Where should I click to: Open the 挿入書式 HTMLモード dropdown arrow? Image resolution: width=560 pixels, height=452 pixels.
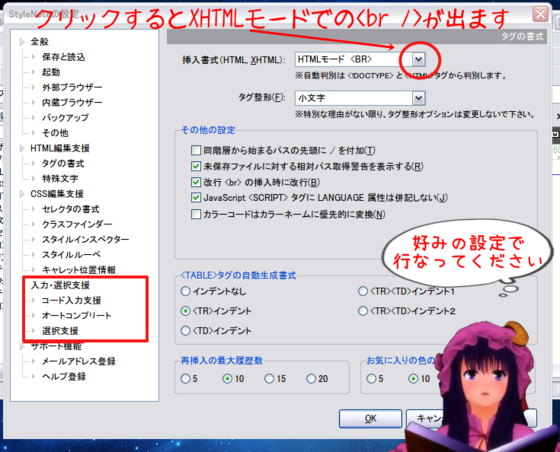tap(419, 59)
